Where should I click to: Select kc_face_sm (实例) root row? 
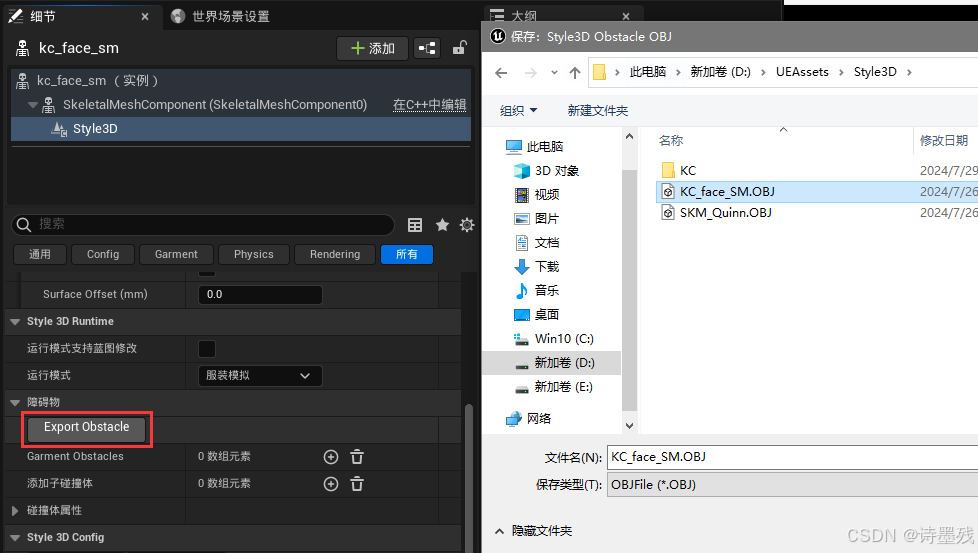coord(241,80)
